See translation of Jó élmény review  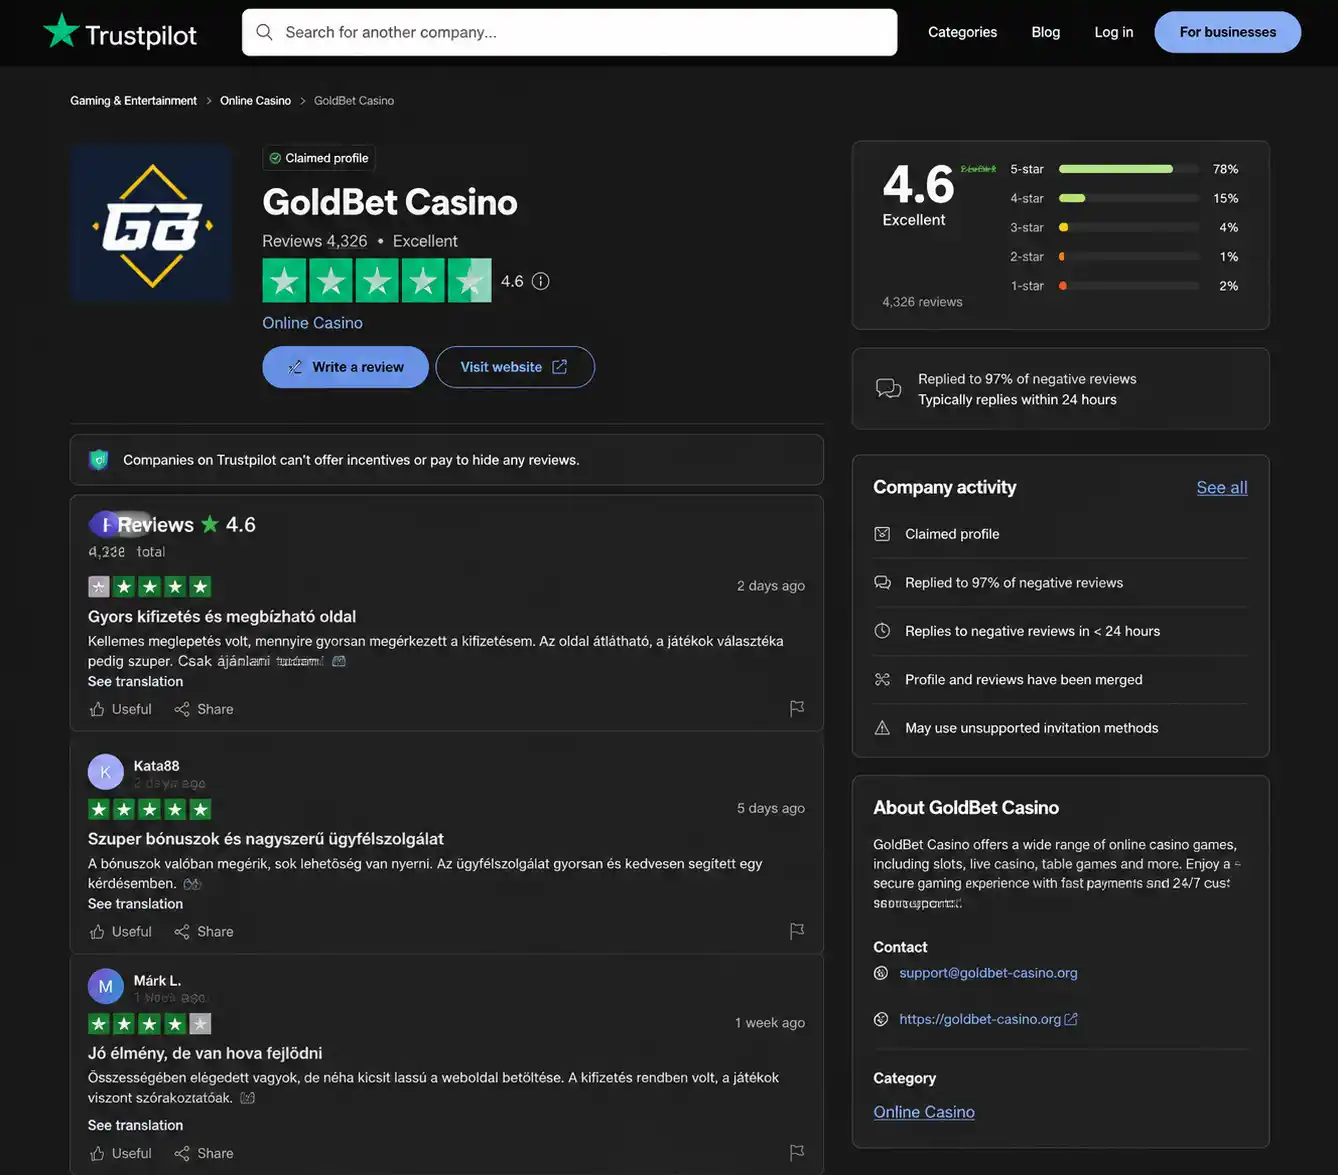(x=135, y=1125)
